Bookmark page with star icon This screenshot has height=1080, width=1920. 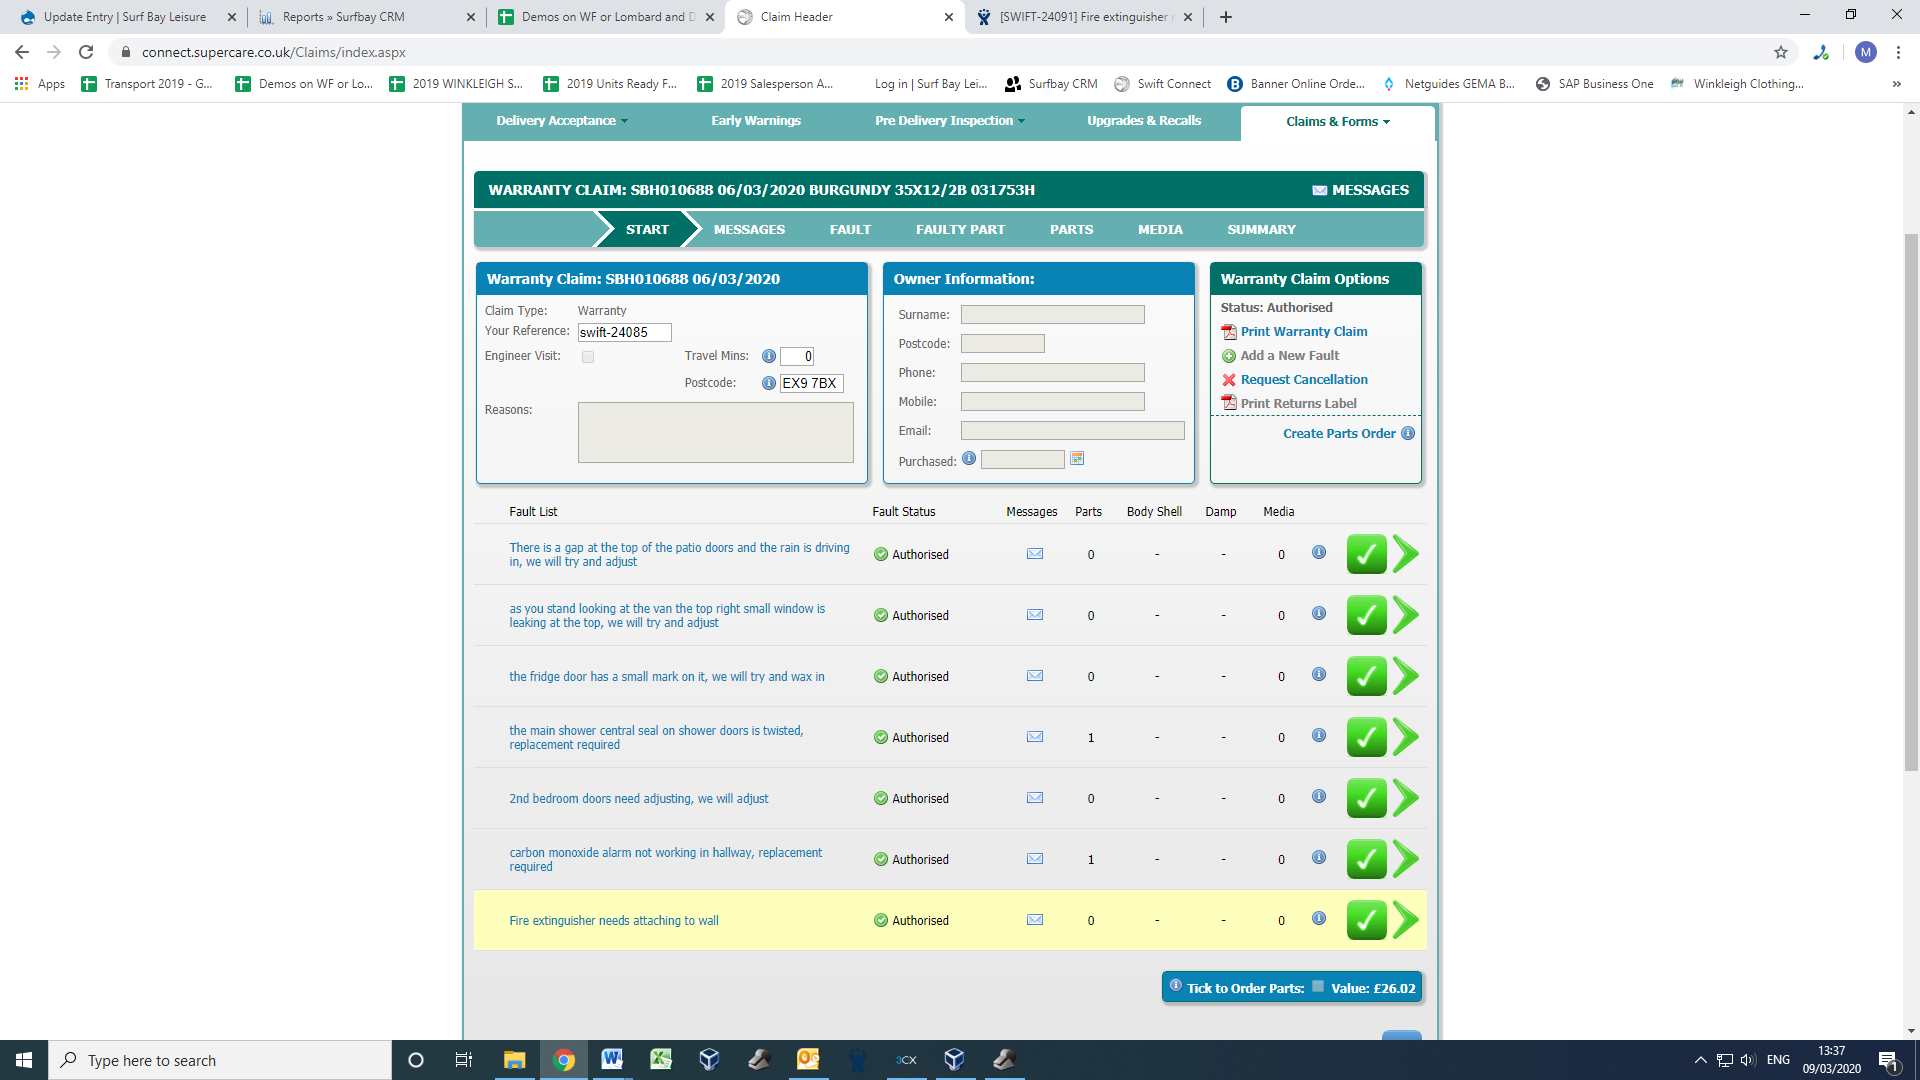pyautogui.click(x=1781, y=52)
